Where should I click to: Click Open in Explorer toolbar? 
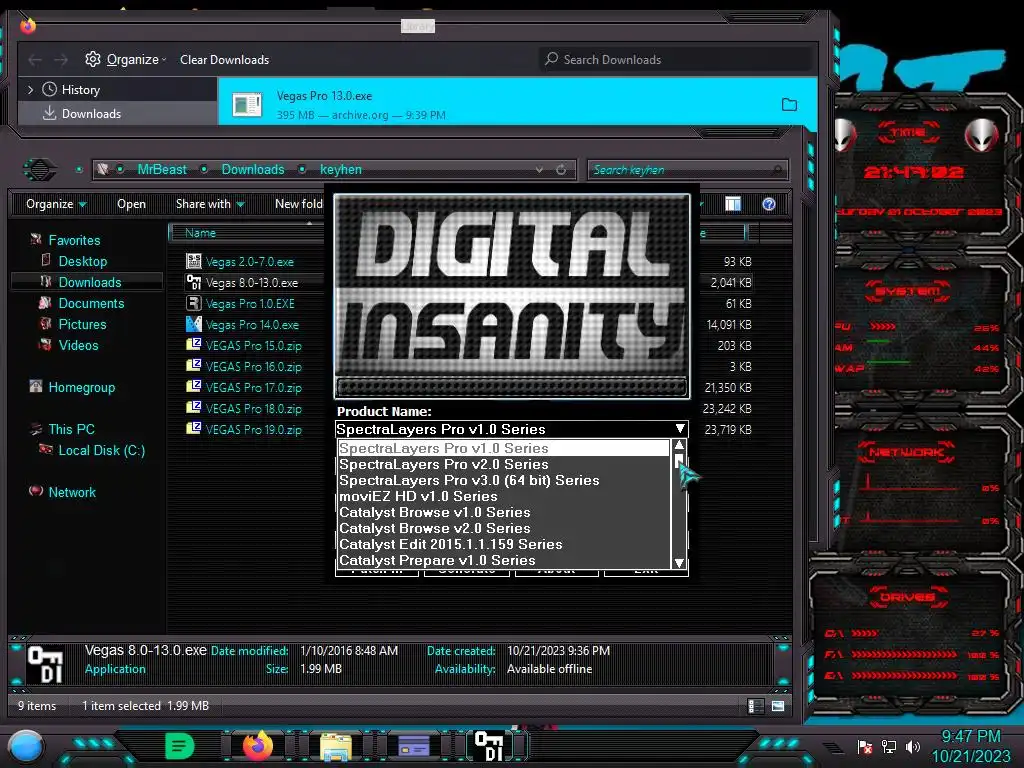pos(131,204)
